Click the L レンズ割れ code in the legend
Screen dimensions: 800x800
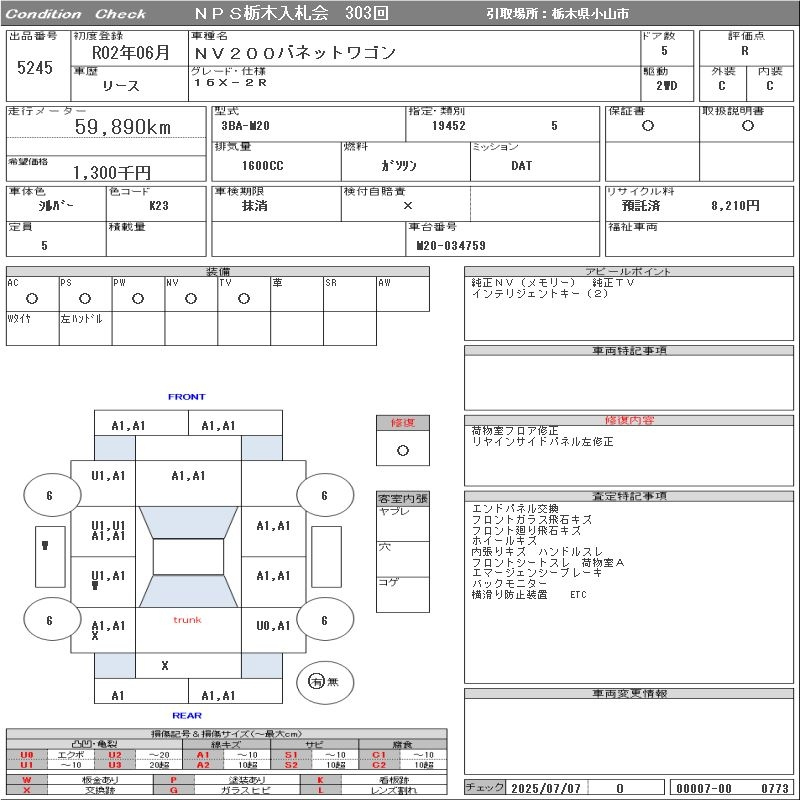pyautogui.click(x=320, y=790)
